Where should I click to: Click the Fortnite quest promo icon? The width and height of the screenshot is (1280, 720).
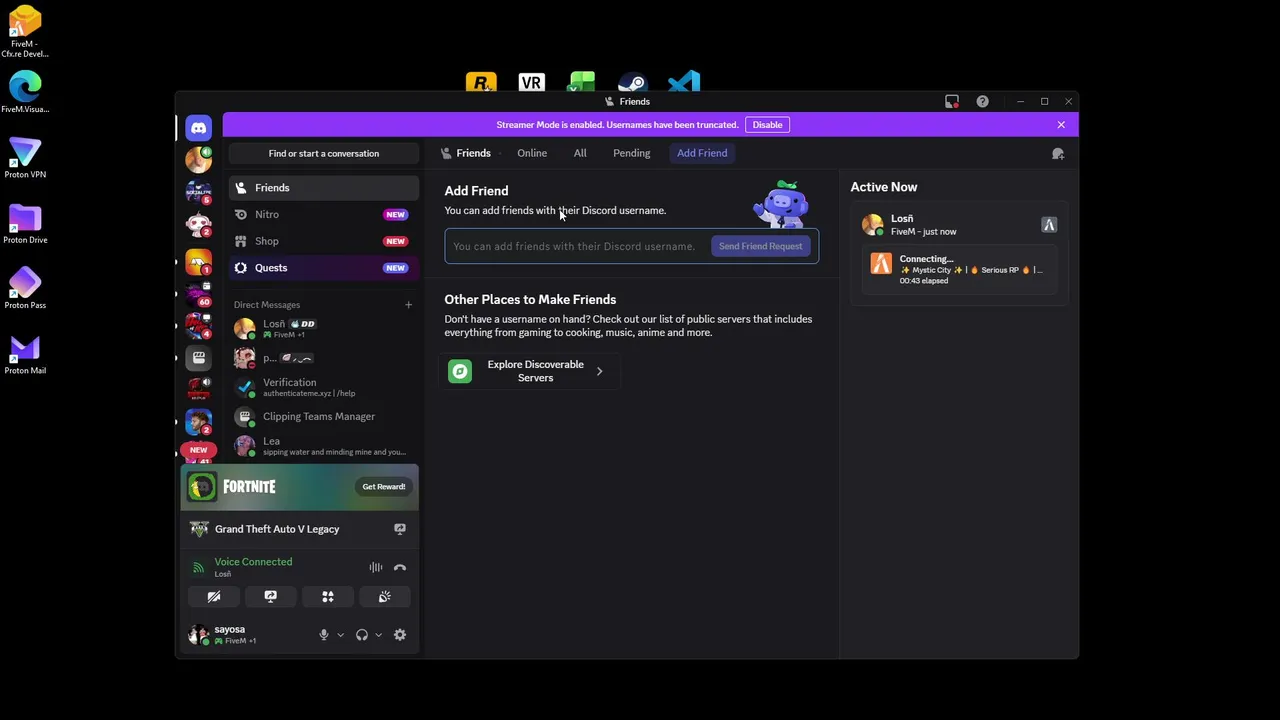(202, 486)
